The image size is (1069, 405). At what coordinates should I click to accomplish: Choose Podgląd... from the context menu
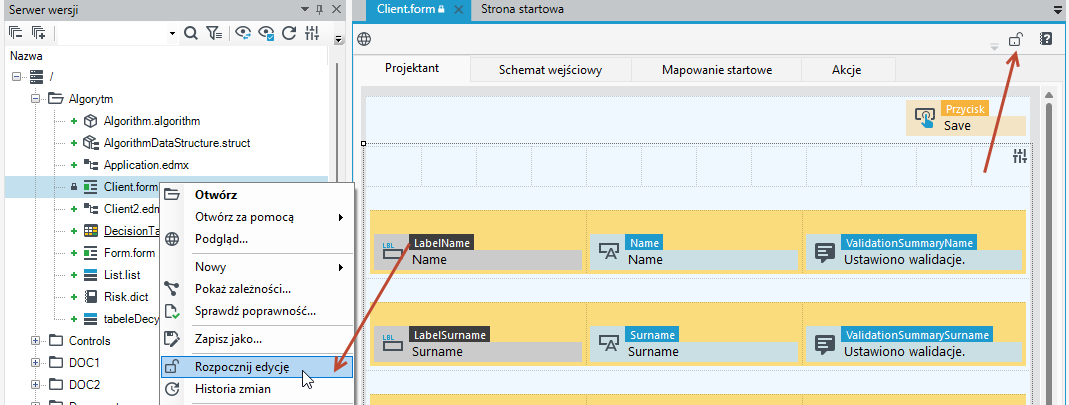tap(257, 239)
